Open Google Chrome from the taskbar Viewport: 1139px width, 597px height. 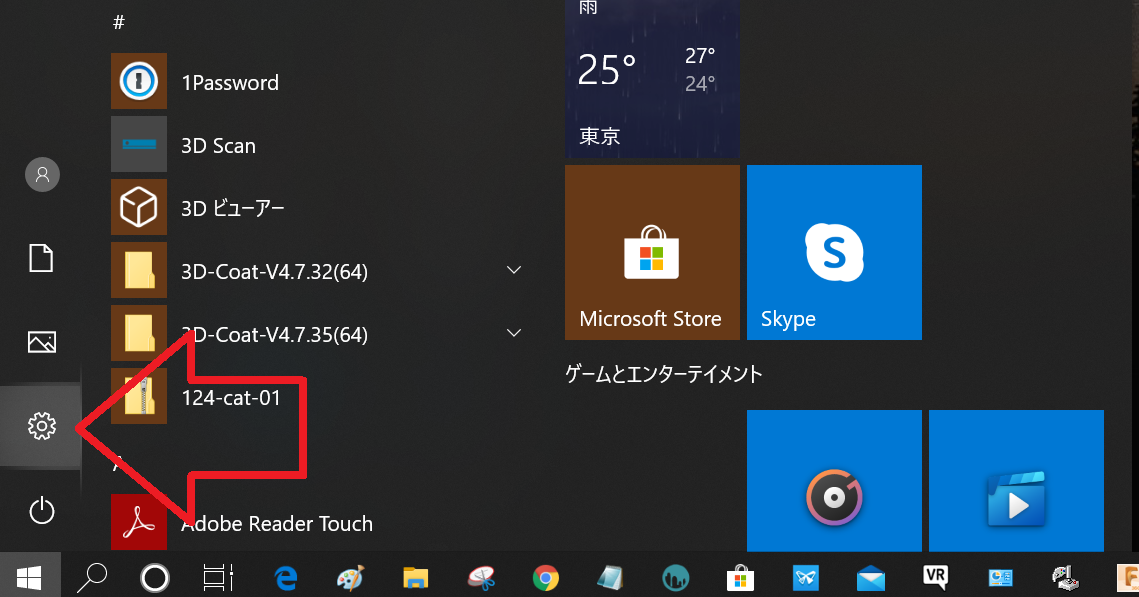point(545,577)
